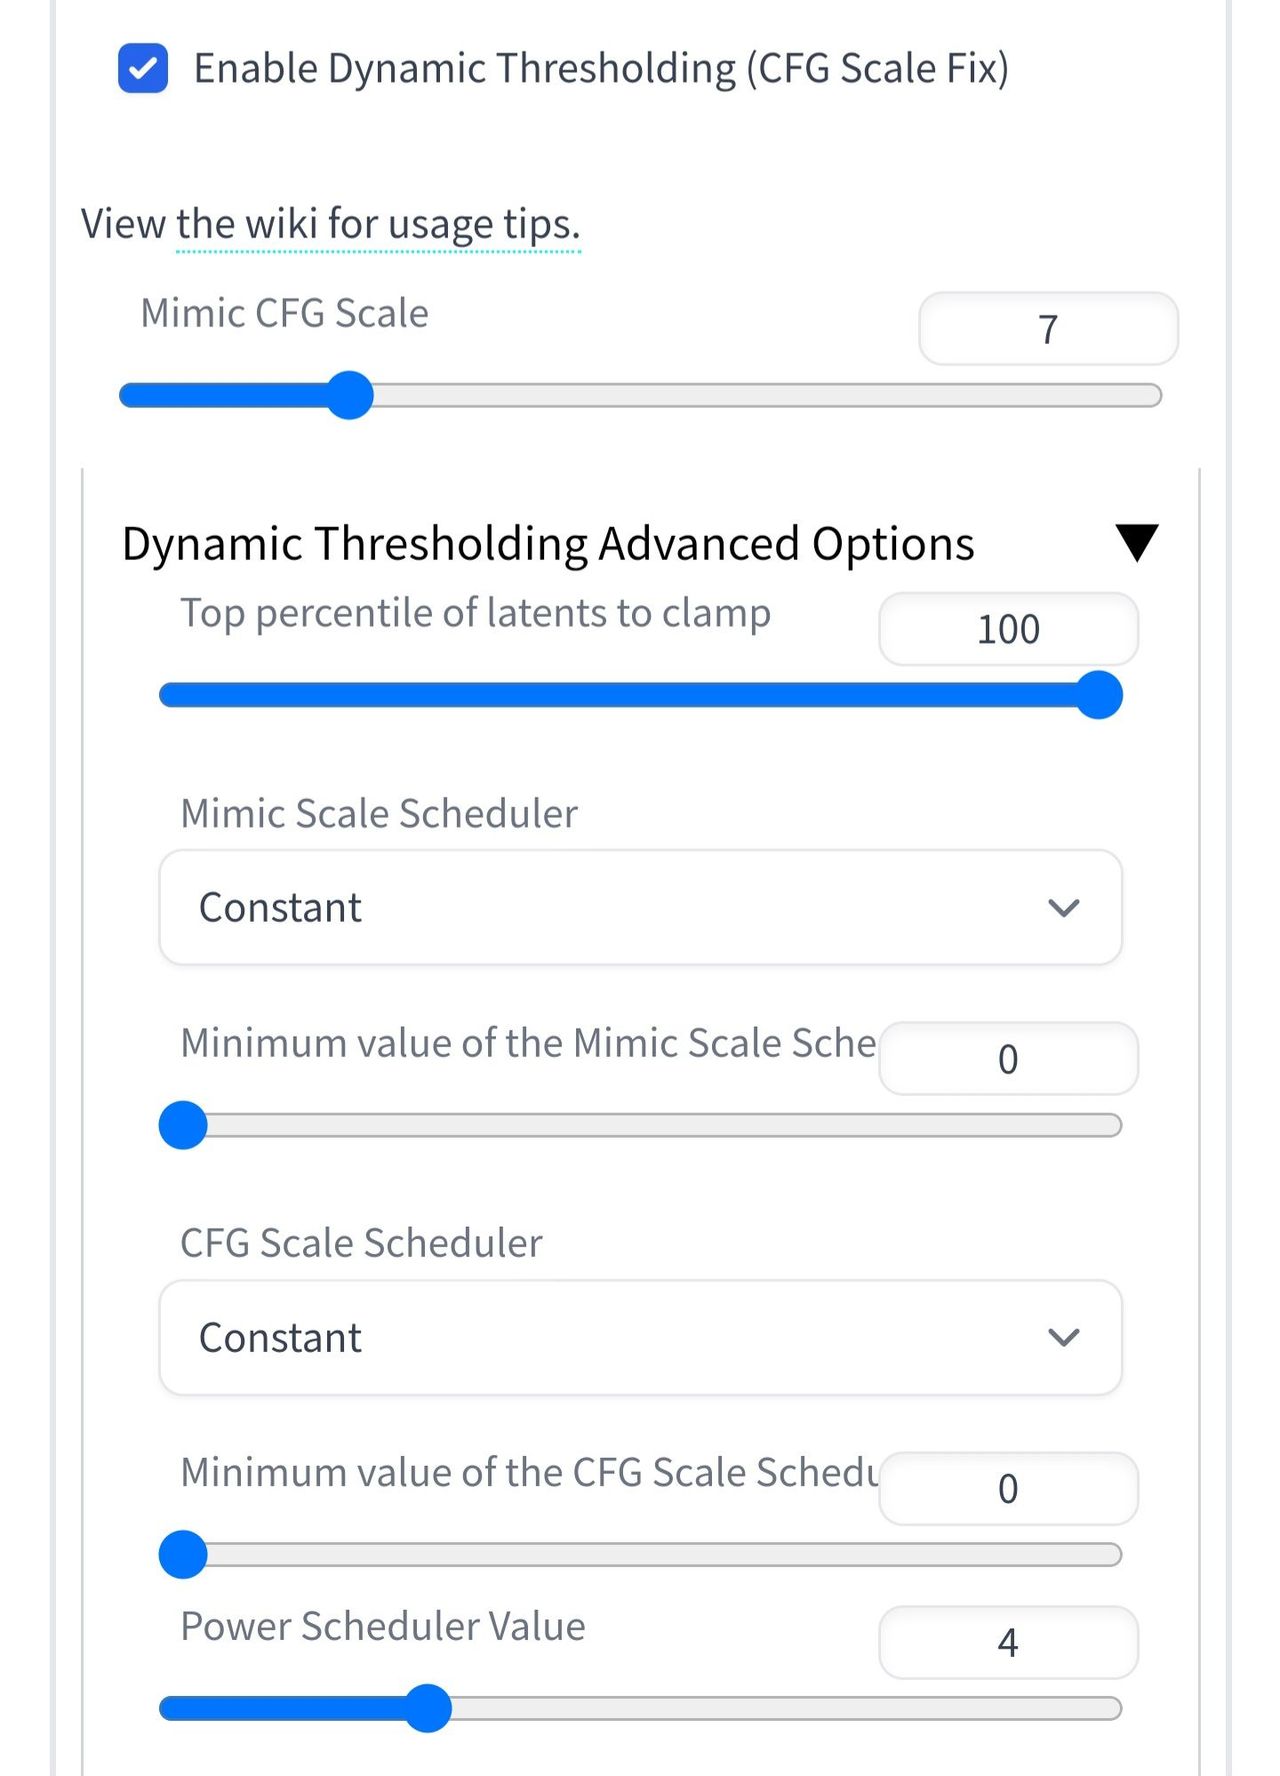Click the Power Scheduler Value number field
Screen dimensions: 1280x1776
pos(1008,1642)
